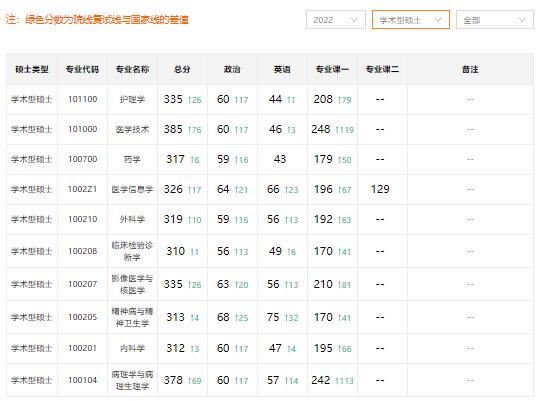Click the 英语 column header
Image resolution: width=540 pixels, height=401 pixels.
coord(282,69)
